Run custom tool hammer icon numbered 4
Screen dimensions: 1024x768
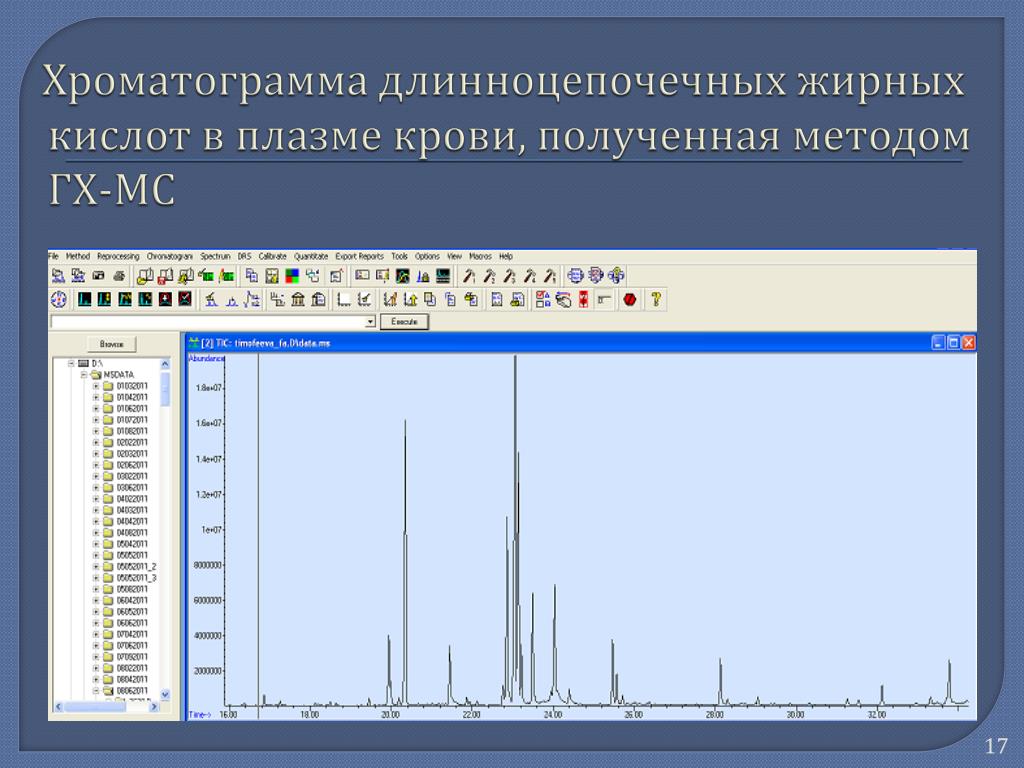click(529, 276)
